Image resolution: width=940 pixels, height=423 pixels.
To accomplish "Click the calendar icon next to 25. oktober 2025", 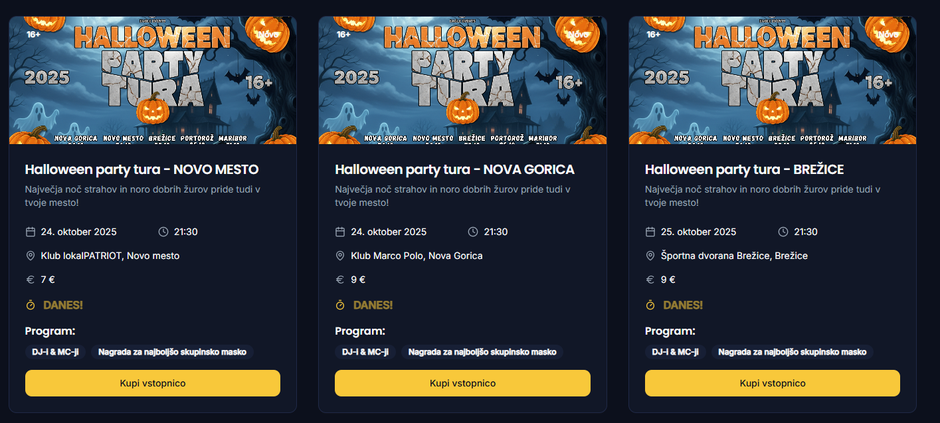I will coord(650,232).
